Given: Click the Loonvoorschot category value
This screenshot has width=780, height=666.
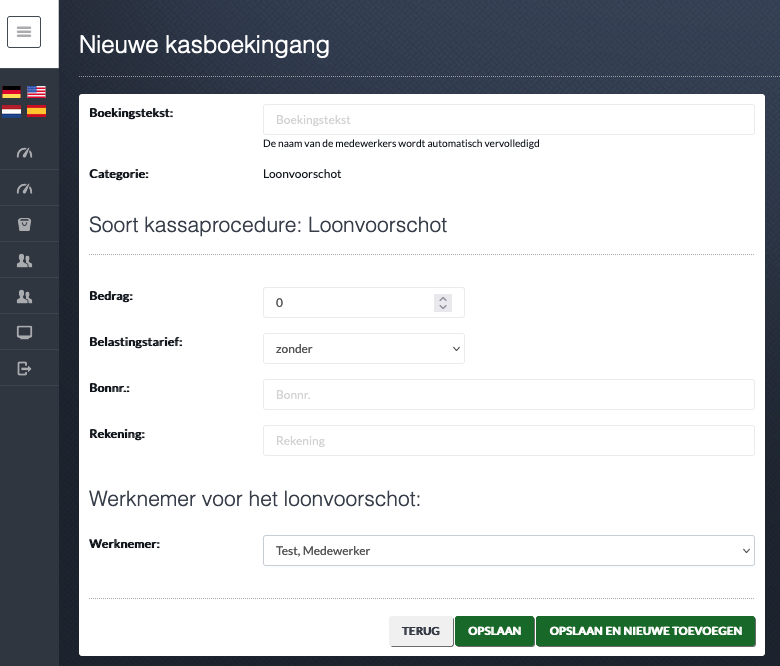Looking at the screenshot, I should 302,174.
